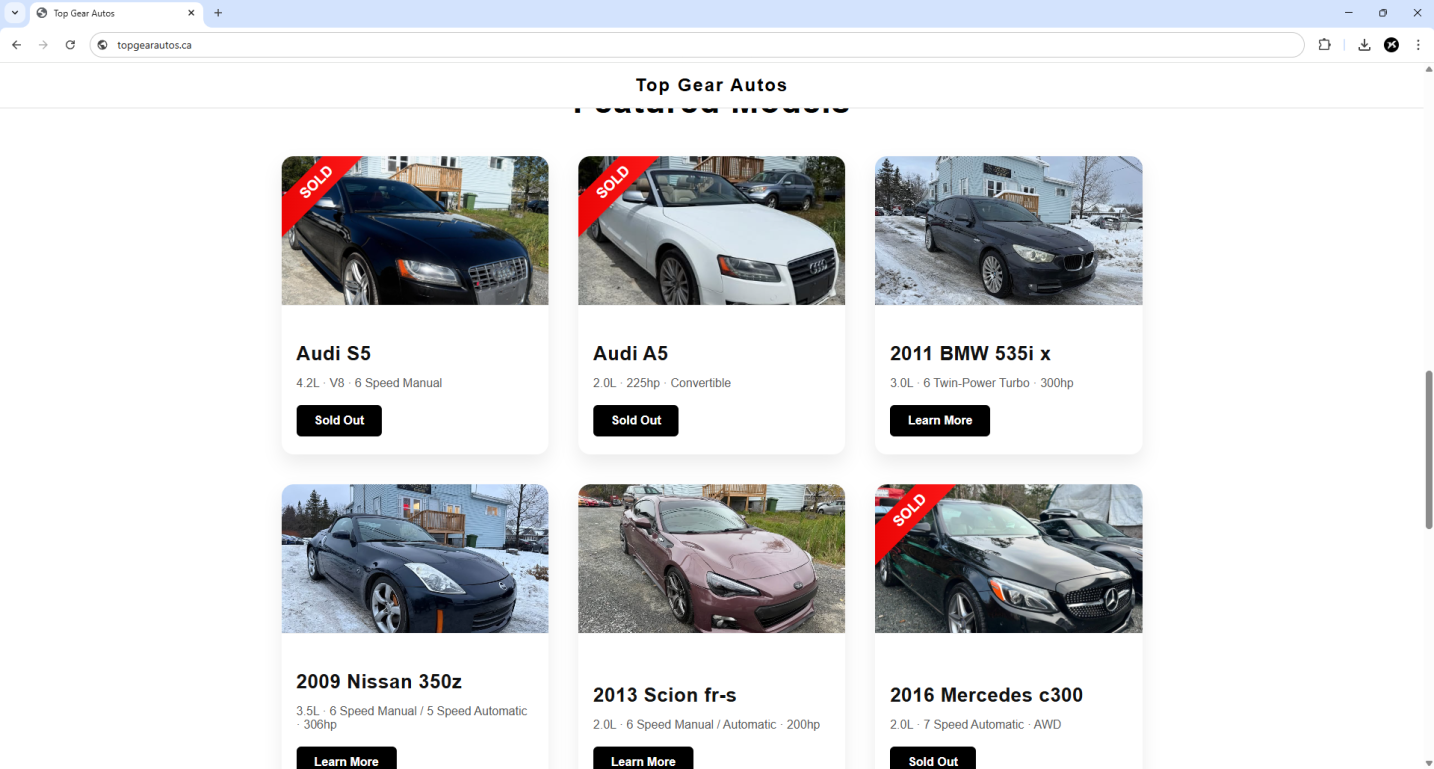View site information icon in address bar
Screen dimensions: 1434x769
[102, 45]
